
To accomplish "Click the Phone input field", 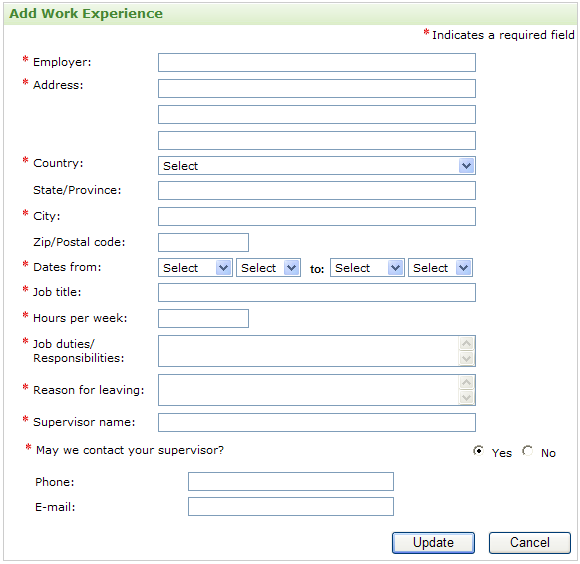I will pyautogui.click(x=291, y=481).
